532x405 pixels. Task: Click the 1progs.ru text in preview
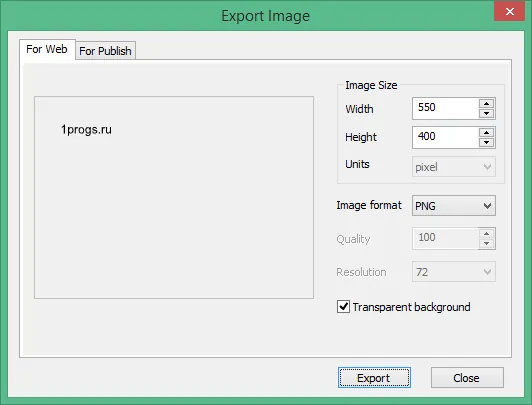tap(86, 130)
